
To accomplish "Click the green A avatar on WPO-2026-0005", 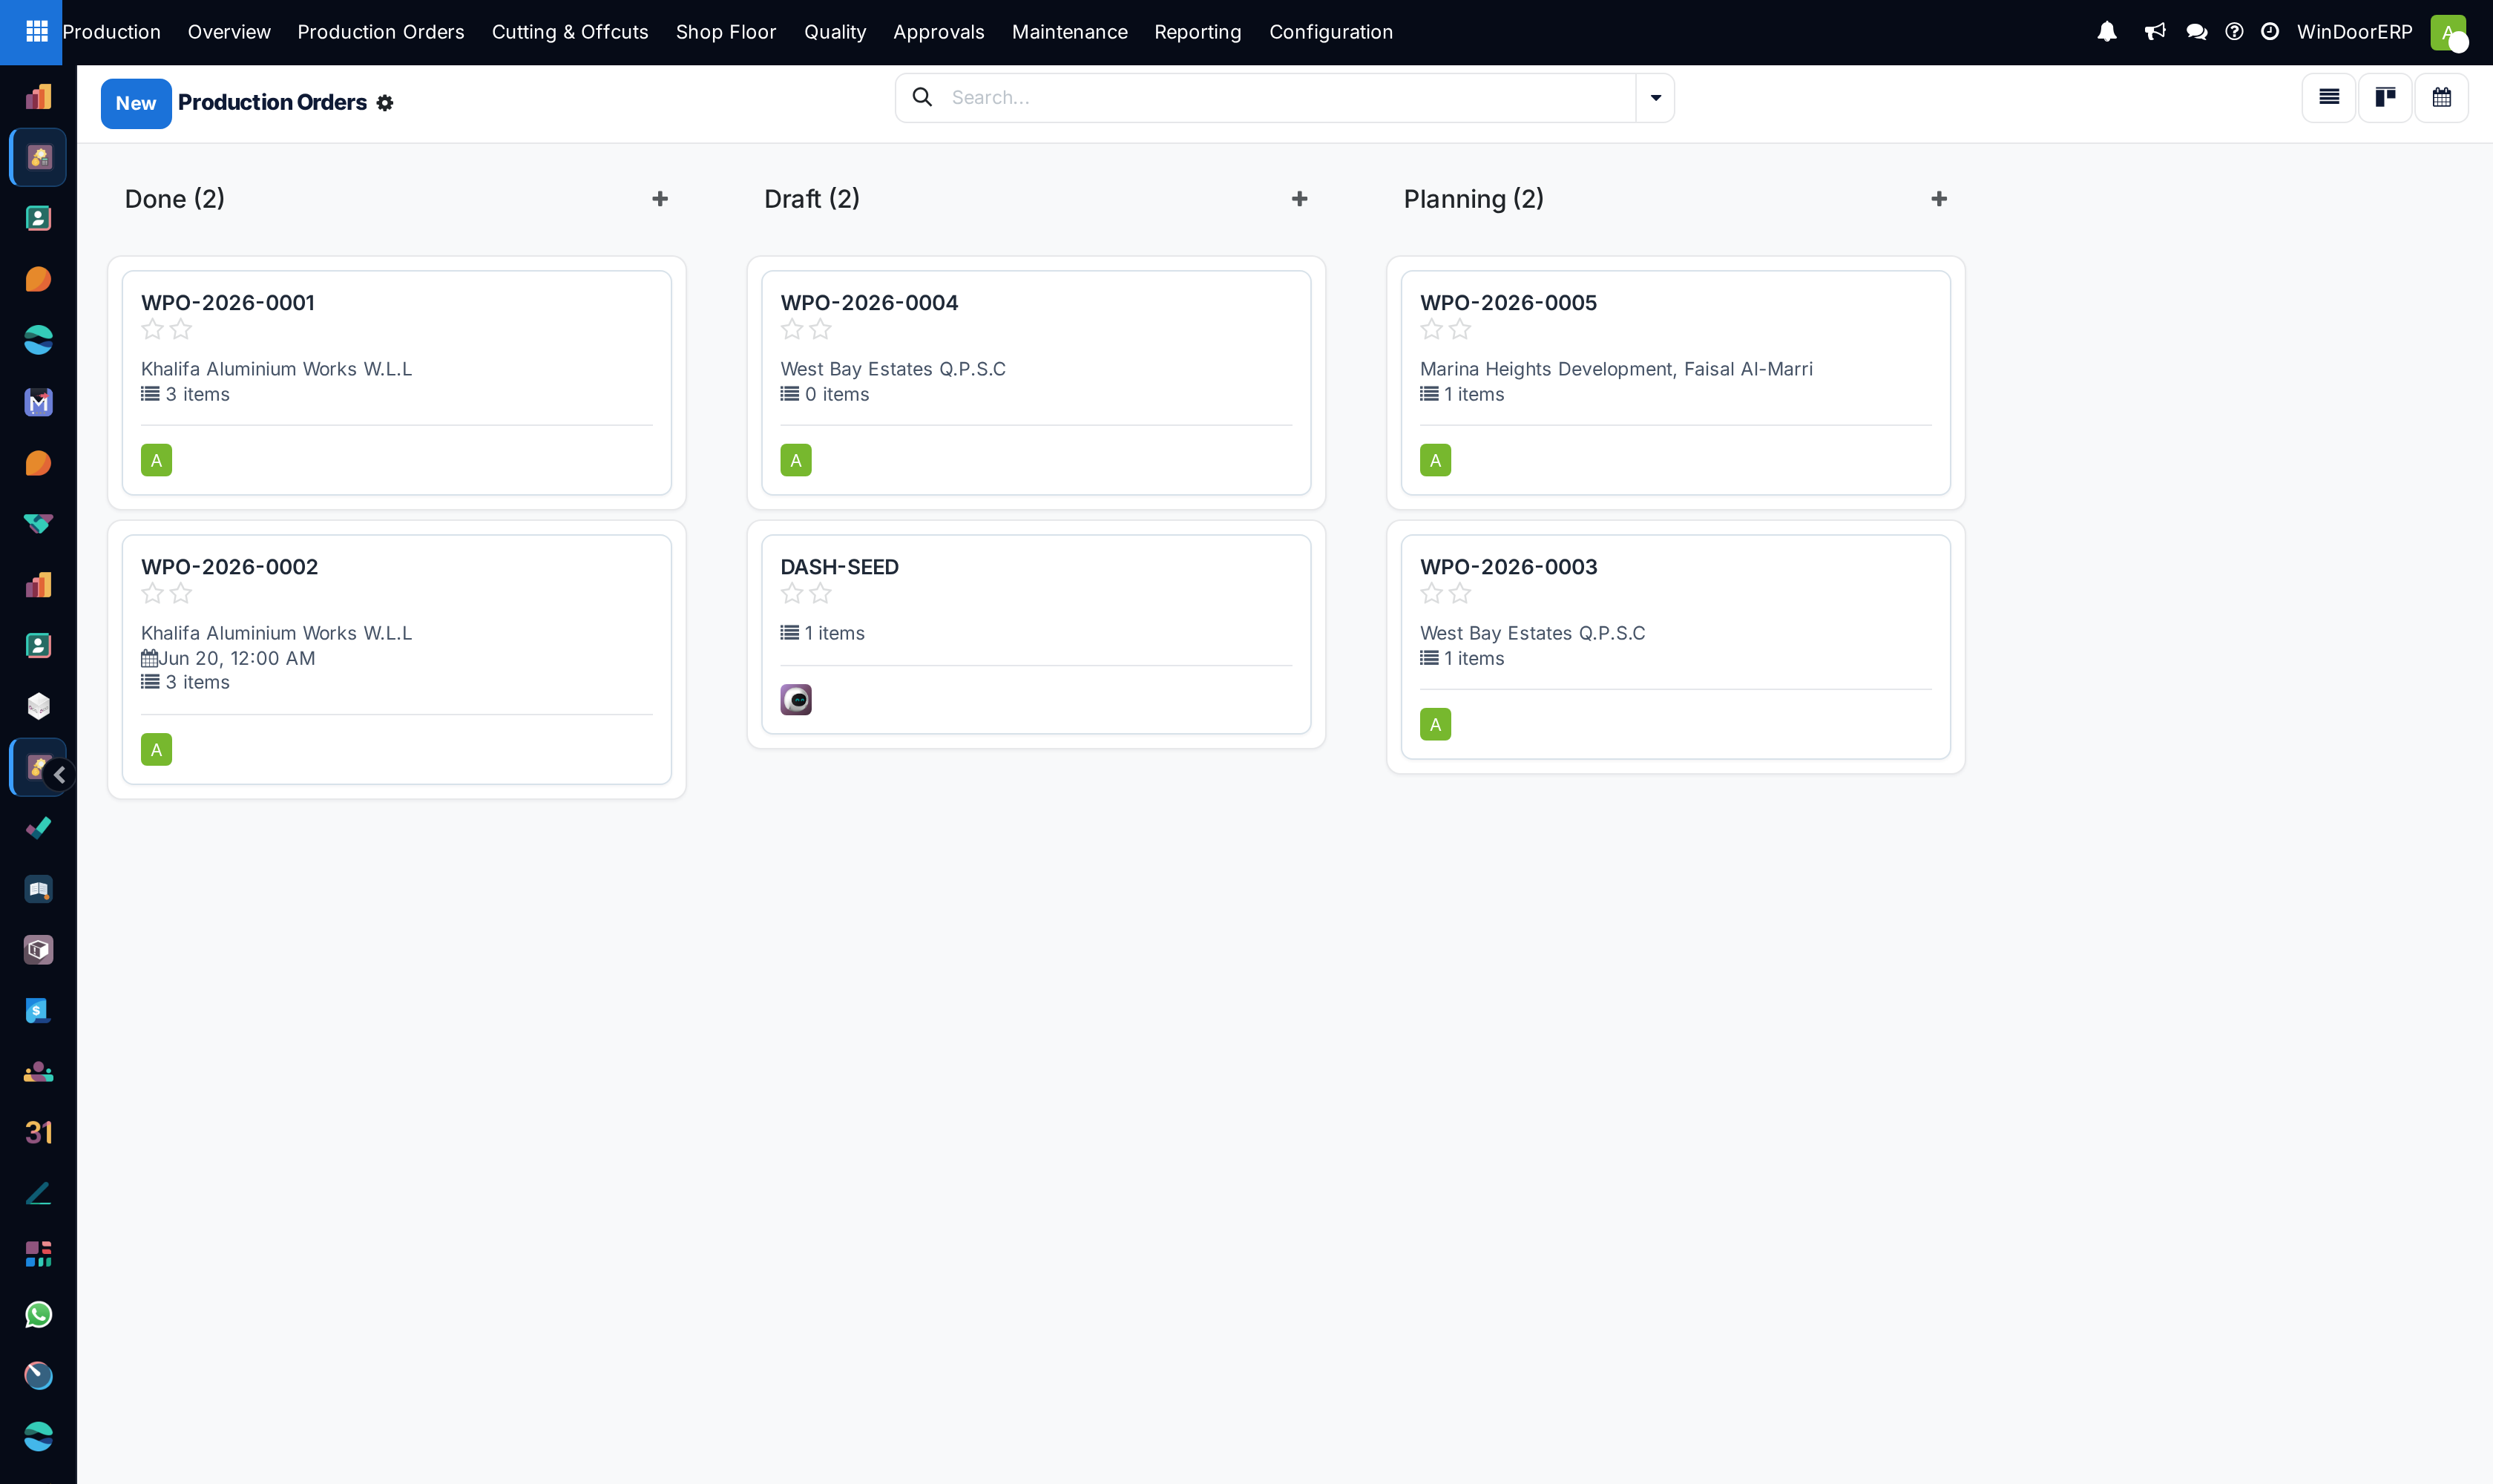I will pos(1436,460).
